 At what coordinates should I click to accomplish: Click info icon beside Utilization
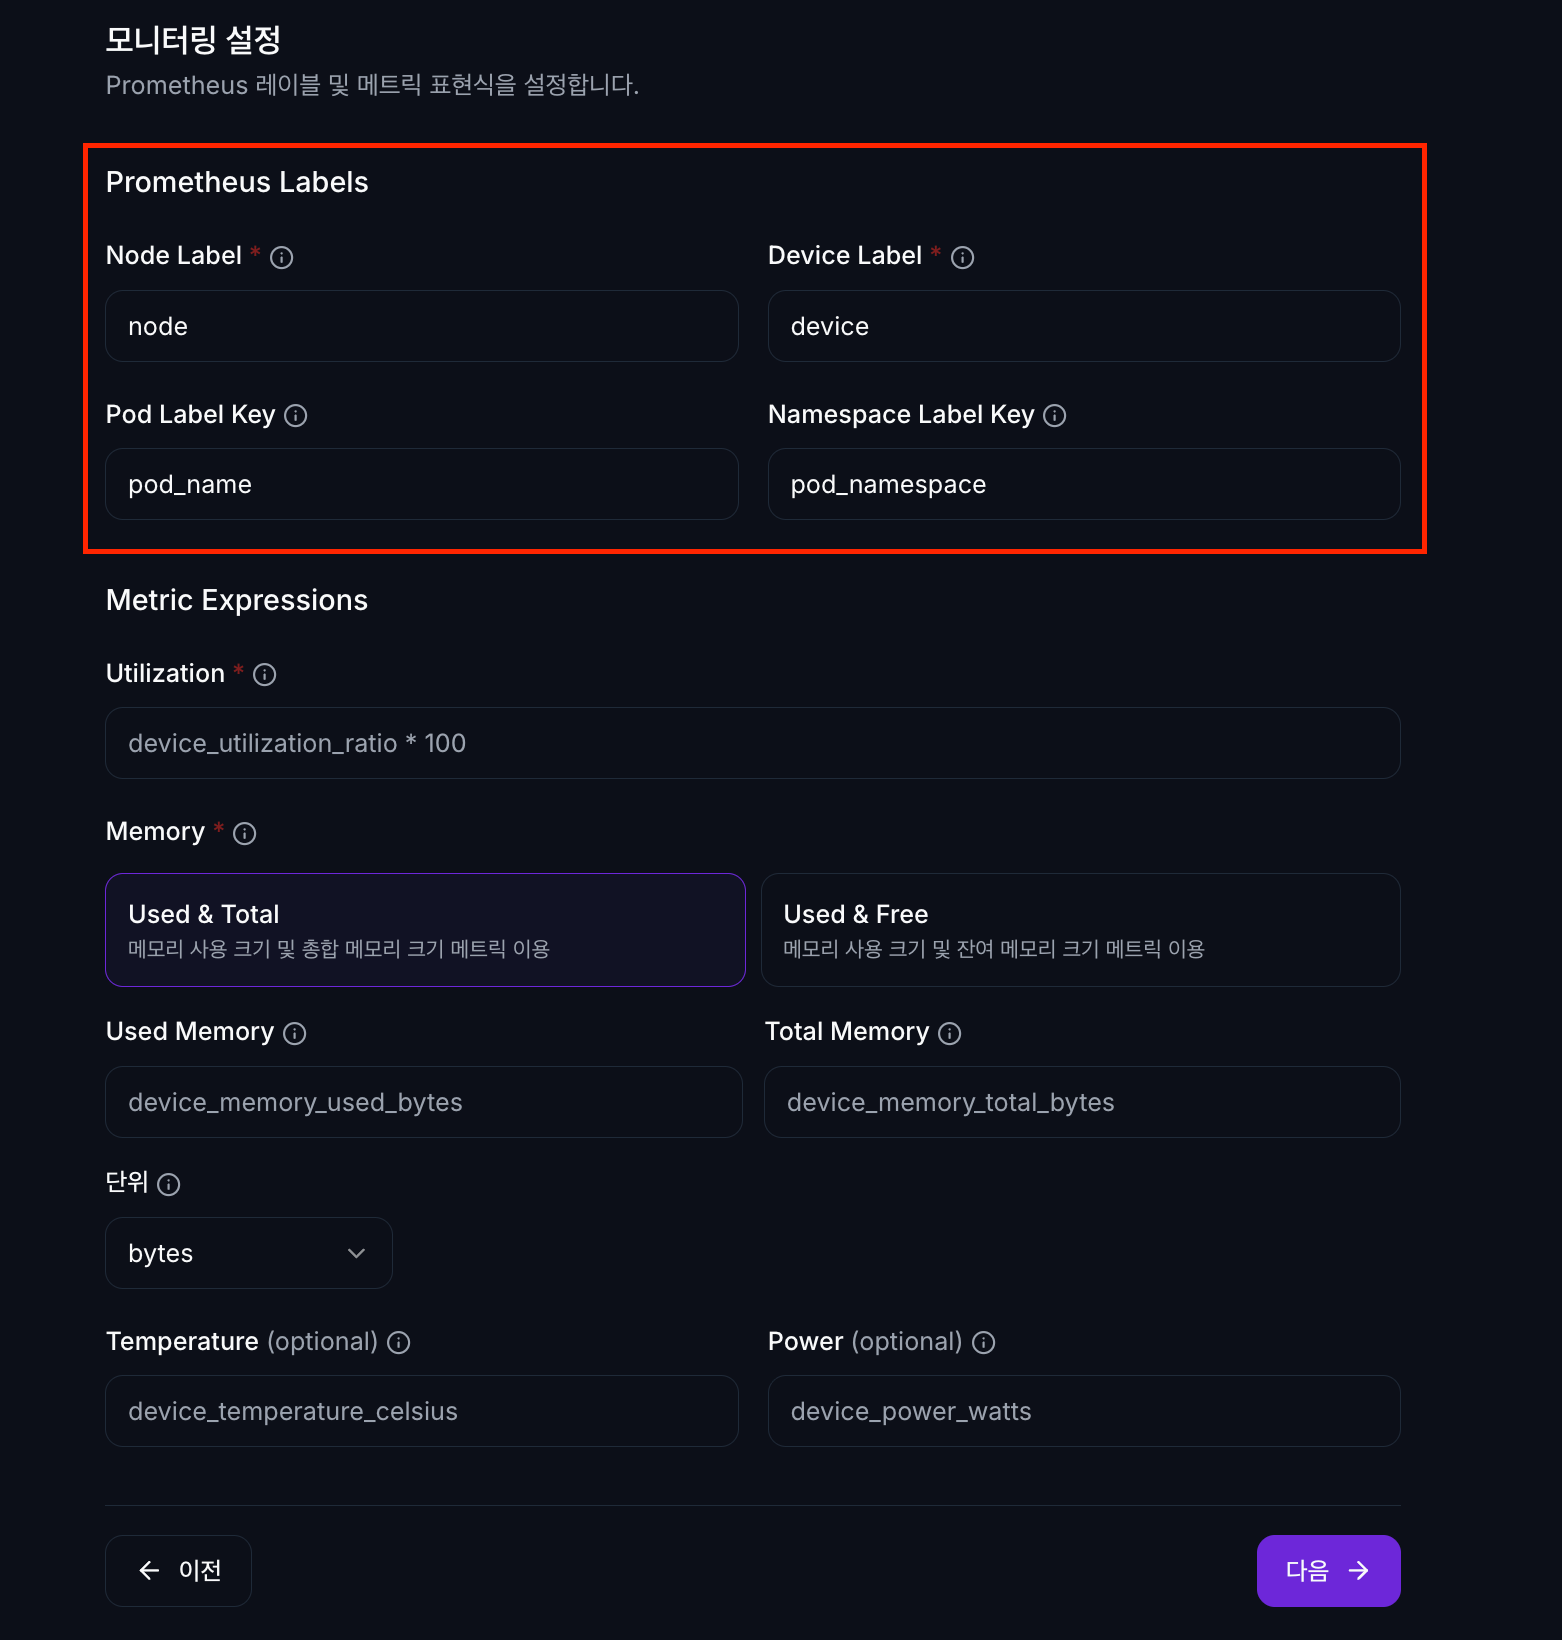pyautogui.click(x=265, y=675)
